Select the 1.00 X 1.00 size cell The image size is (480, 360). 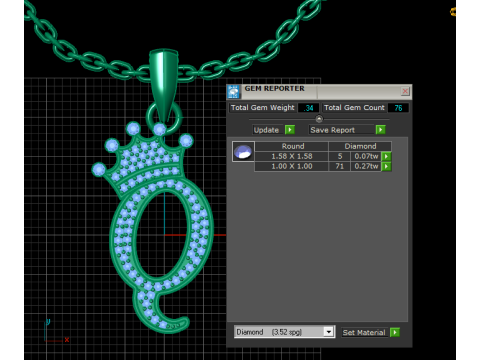pyautogui.click(x=292, y=166)
